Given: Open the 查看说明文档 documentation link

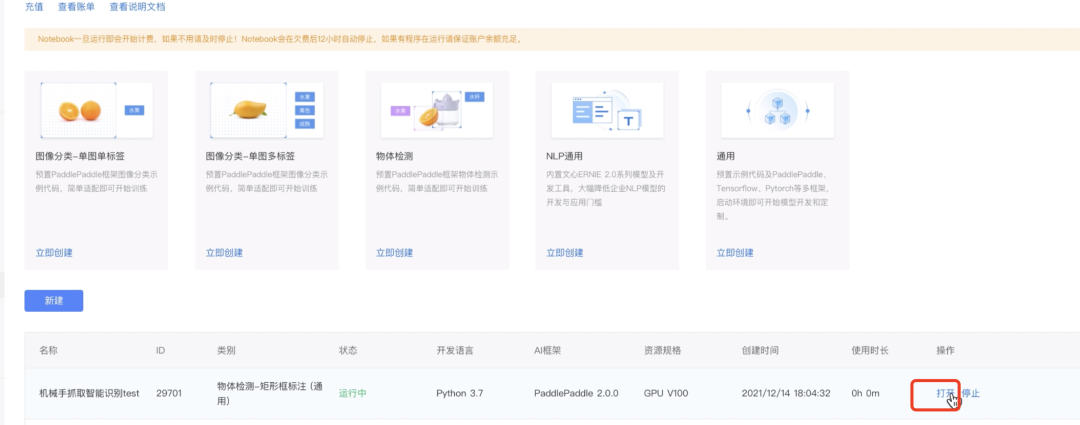Looking at the screenshot, I should pyautogui.click(x=137, y=8).
